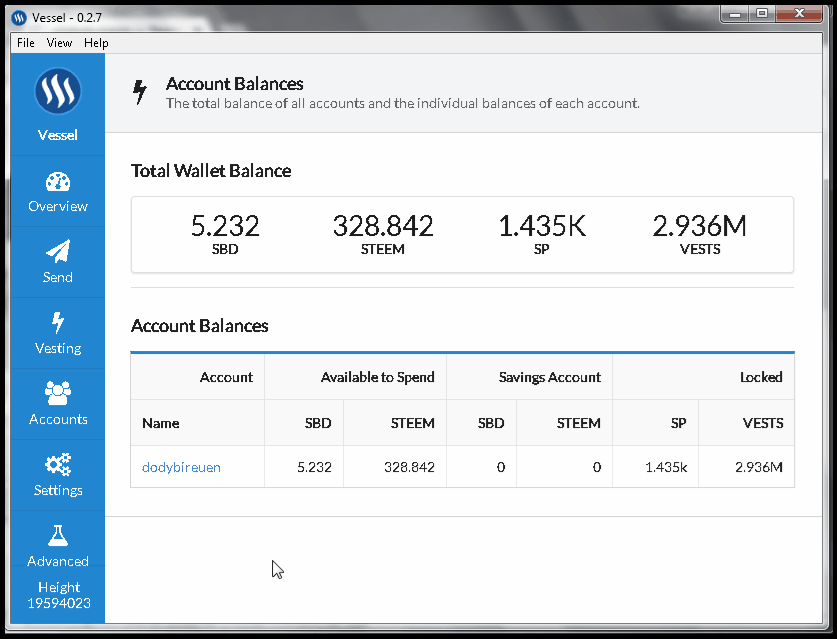This screenshot has width=837, height=639.
Task: Open the Advanced flask icon
Action: [x=58, y=535]
